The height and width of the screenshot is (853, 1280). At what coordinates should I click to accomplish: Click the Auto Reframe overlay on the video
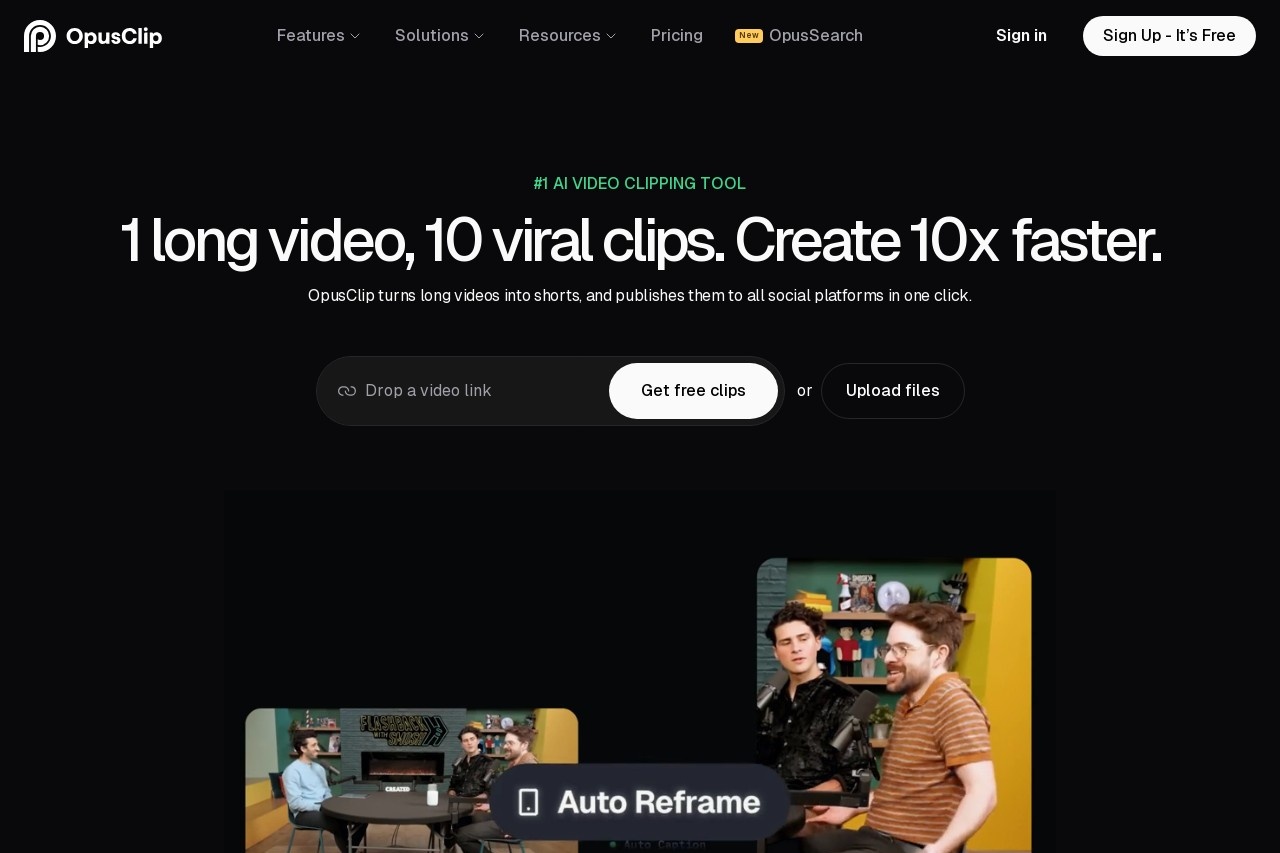(x=640, y=801)
